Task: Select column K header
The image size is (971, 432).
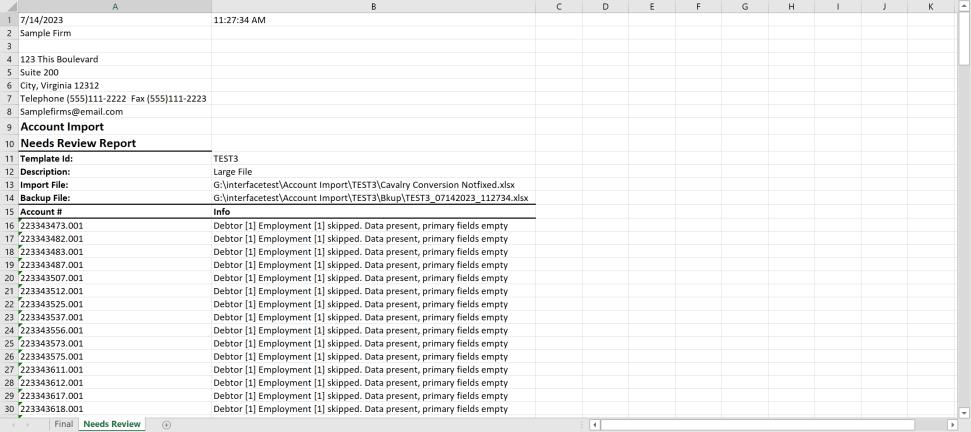Action: pos(931,6)
